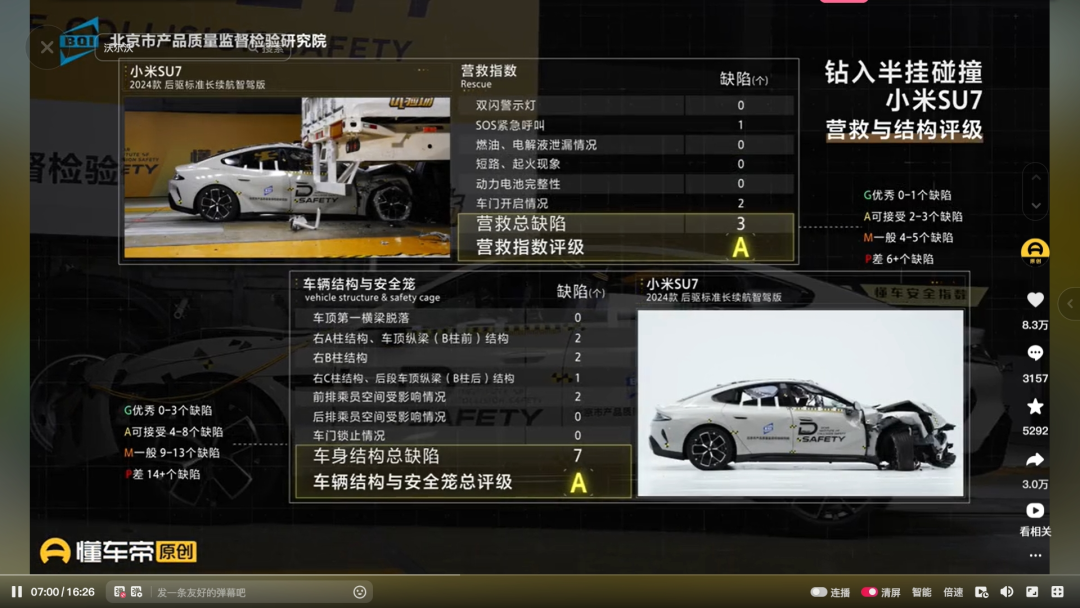
Task: Toggle the 连播 autoplay switch
Action: click(x=819, y=592)
